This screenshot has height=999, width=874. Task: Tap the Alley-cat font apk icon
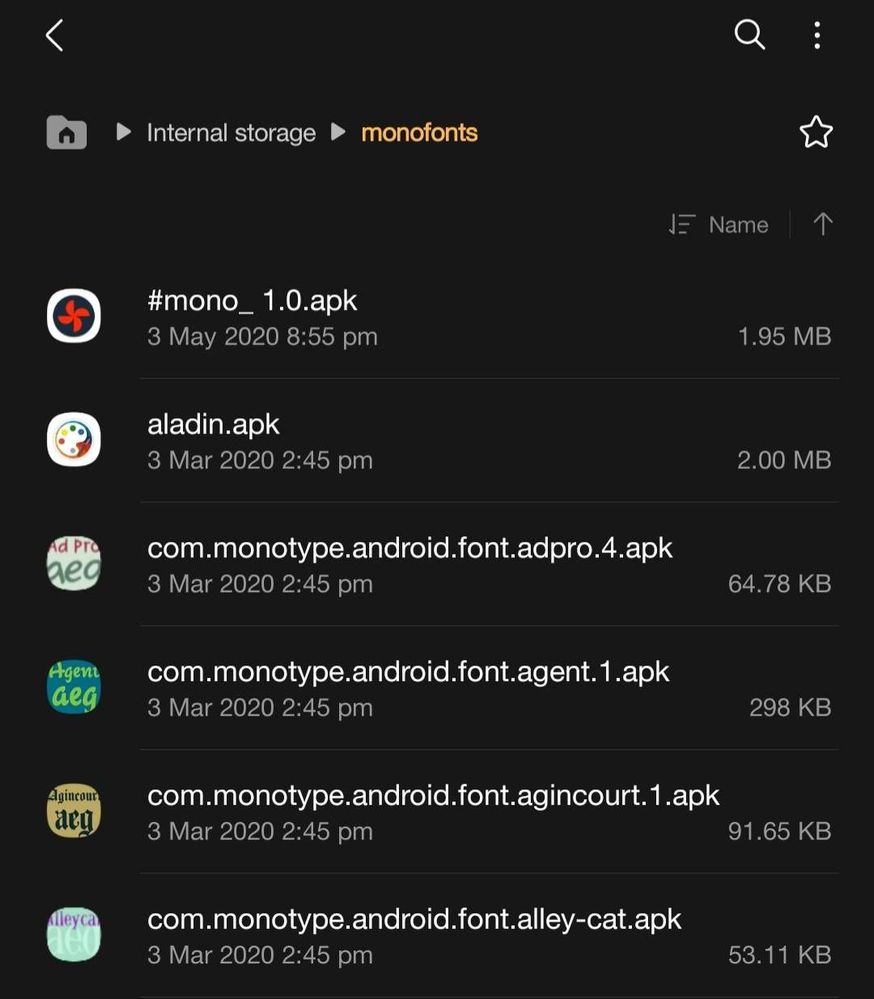click(x=74, y=934)
